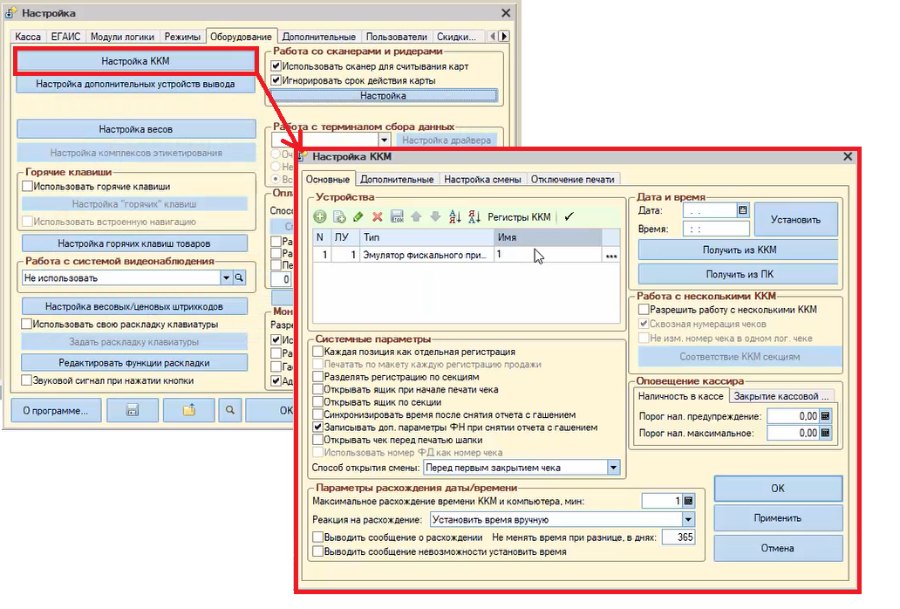Click the magnifier button at bottom of Настройка window
The image size is (900, 609).
click(230, 410)
